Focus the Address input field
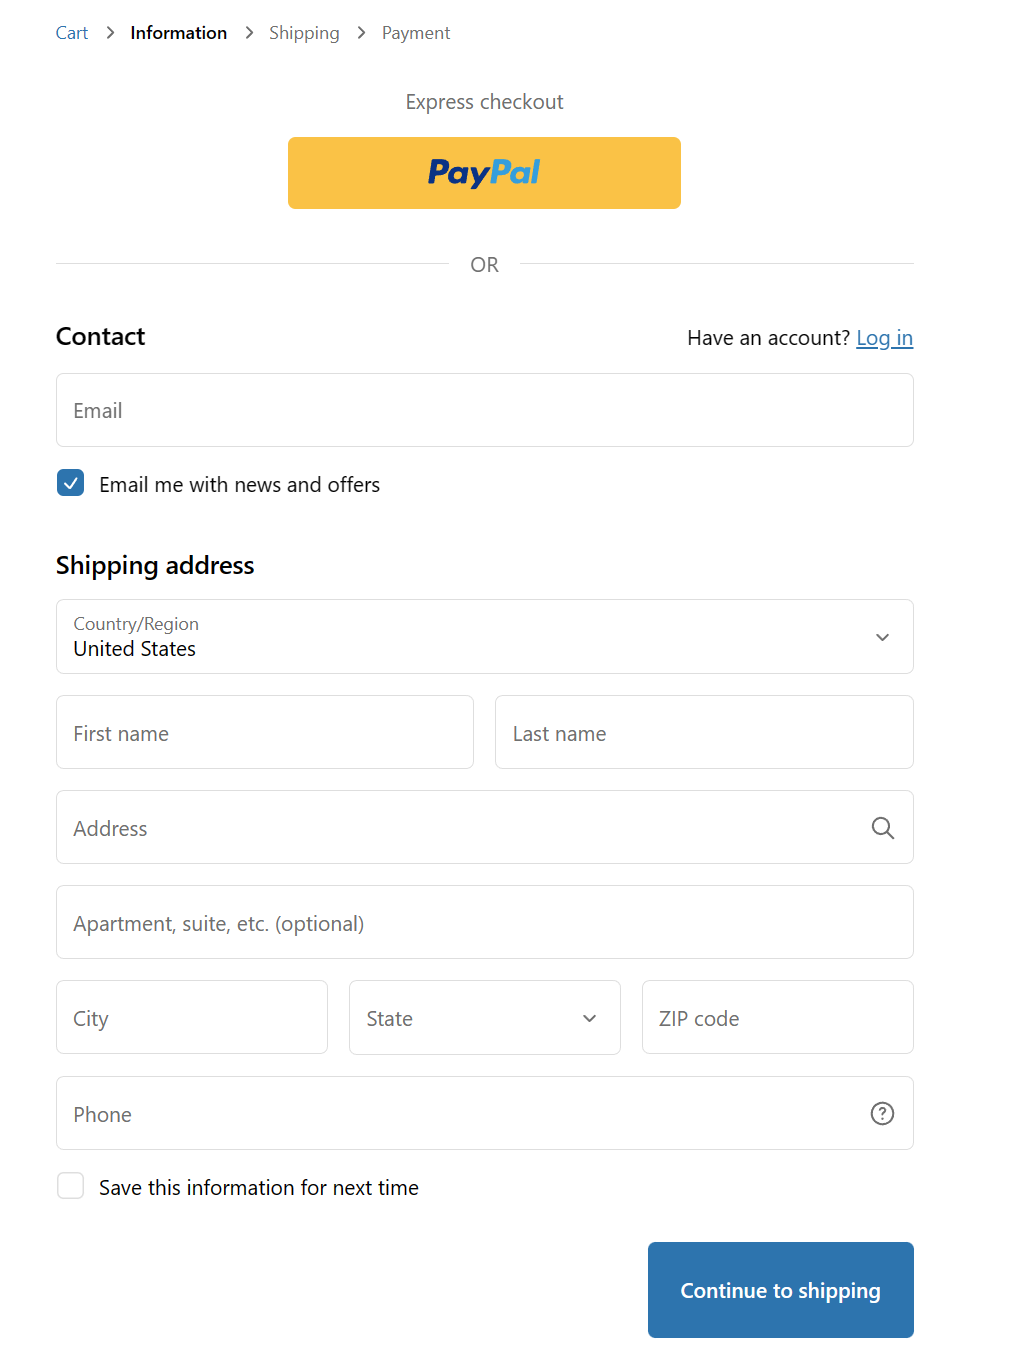Screen dimensions: 1009x1368 (x=460, y=828)
